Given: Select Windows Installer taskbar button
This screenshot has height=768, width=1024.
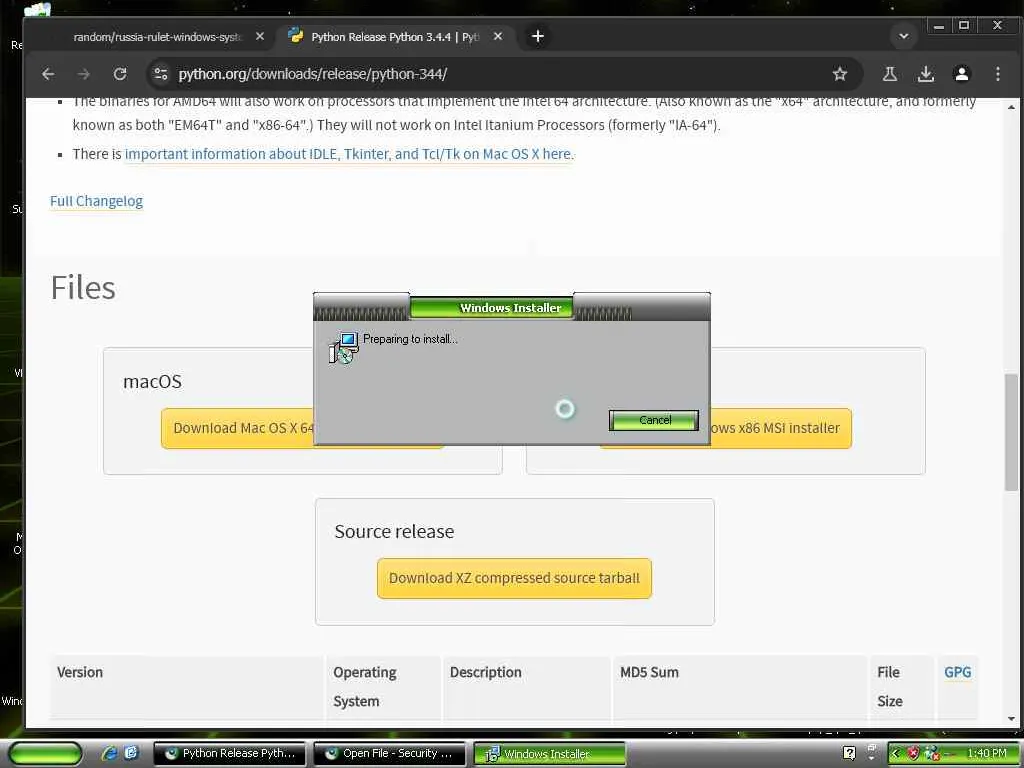Looking at the screenshot, I should point(549,754).
